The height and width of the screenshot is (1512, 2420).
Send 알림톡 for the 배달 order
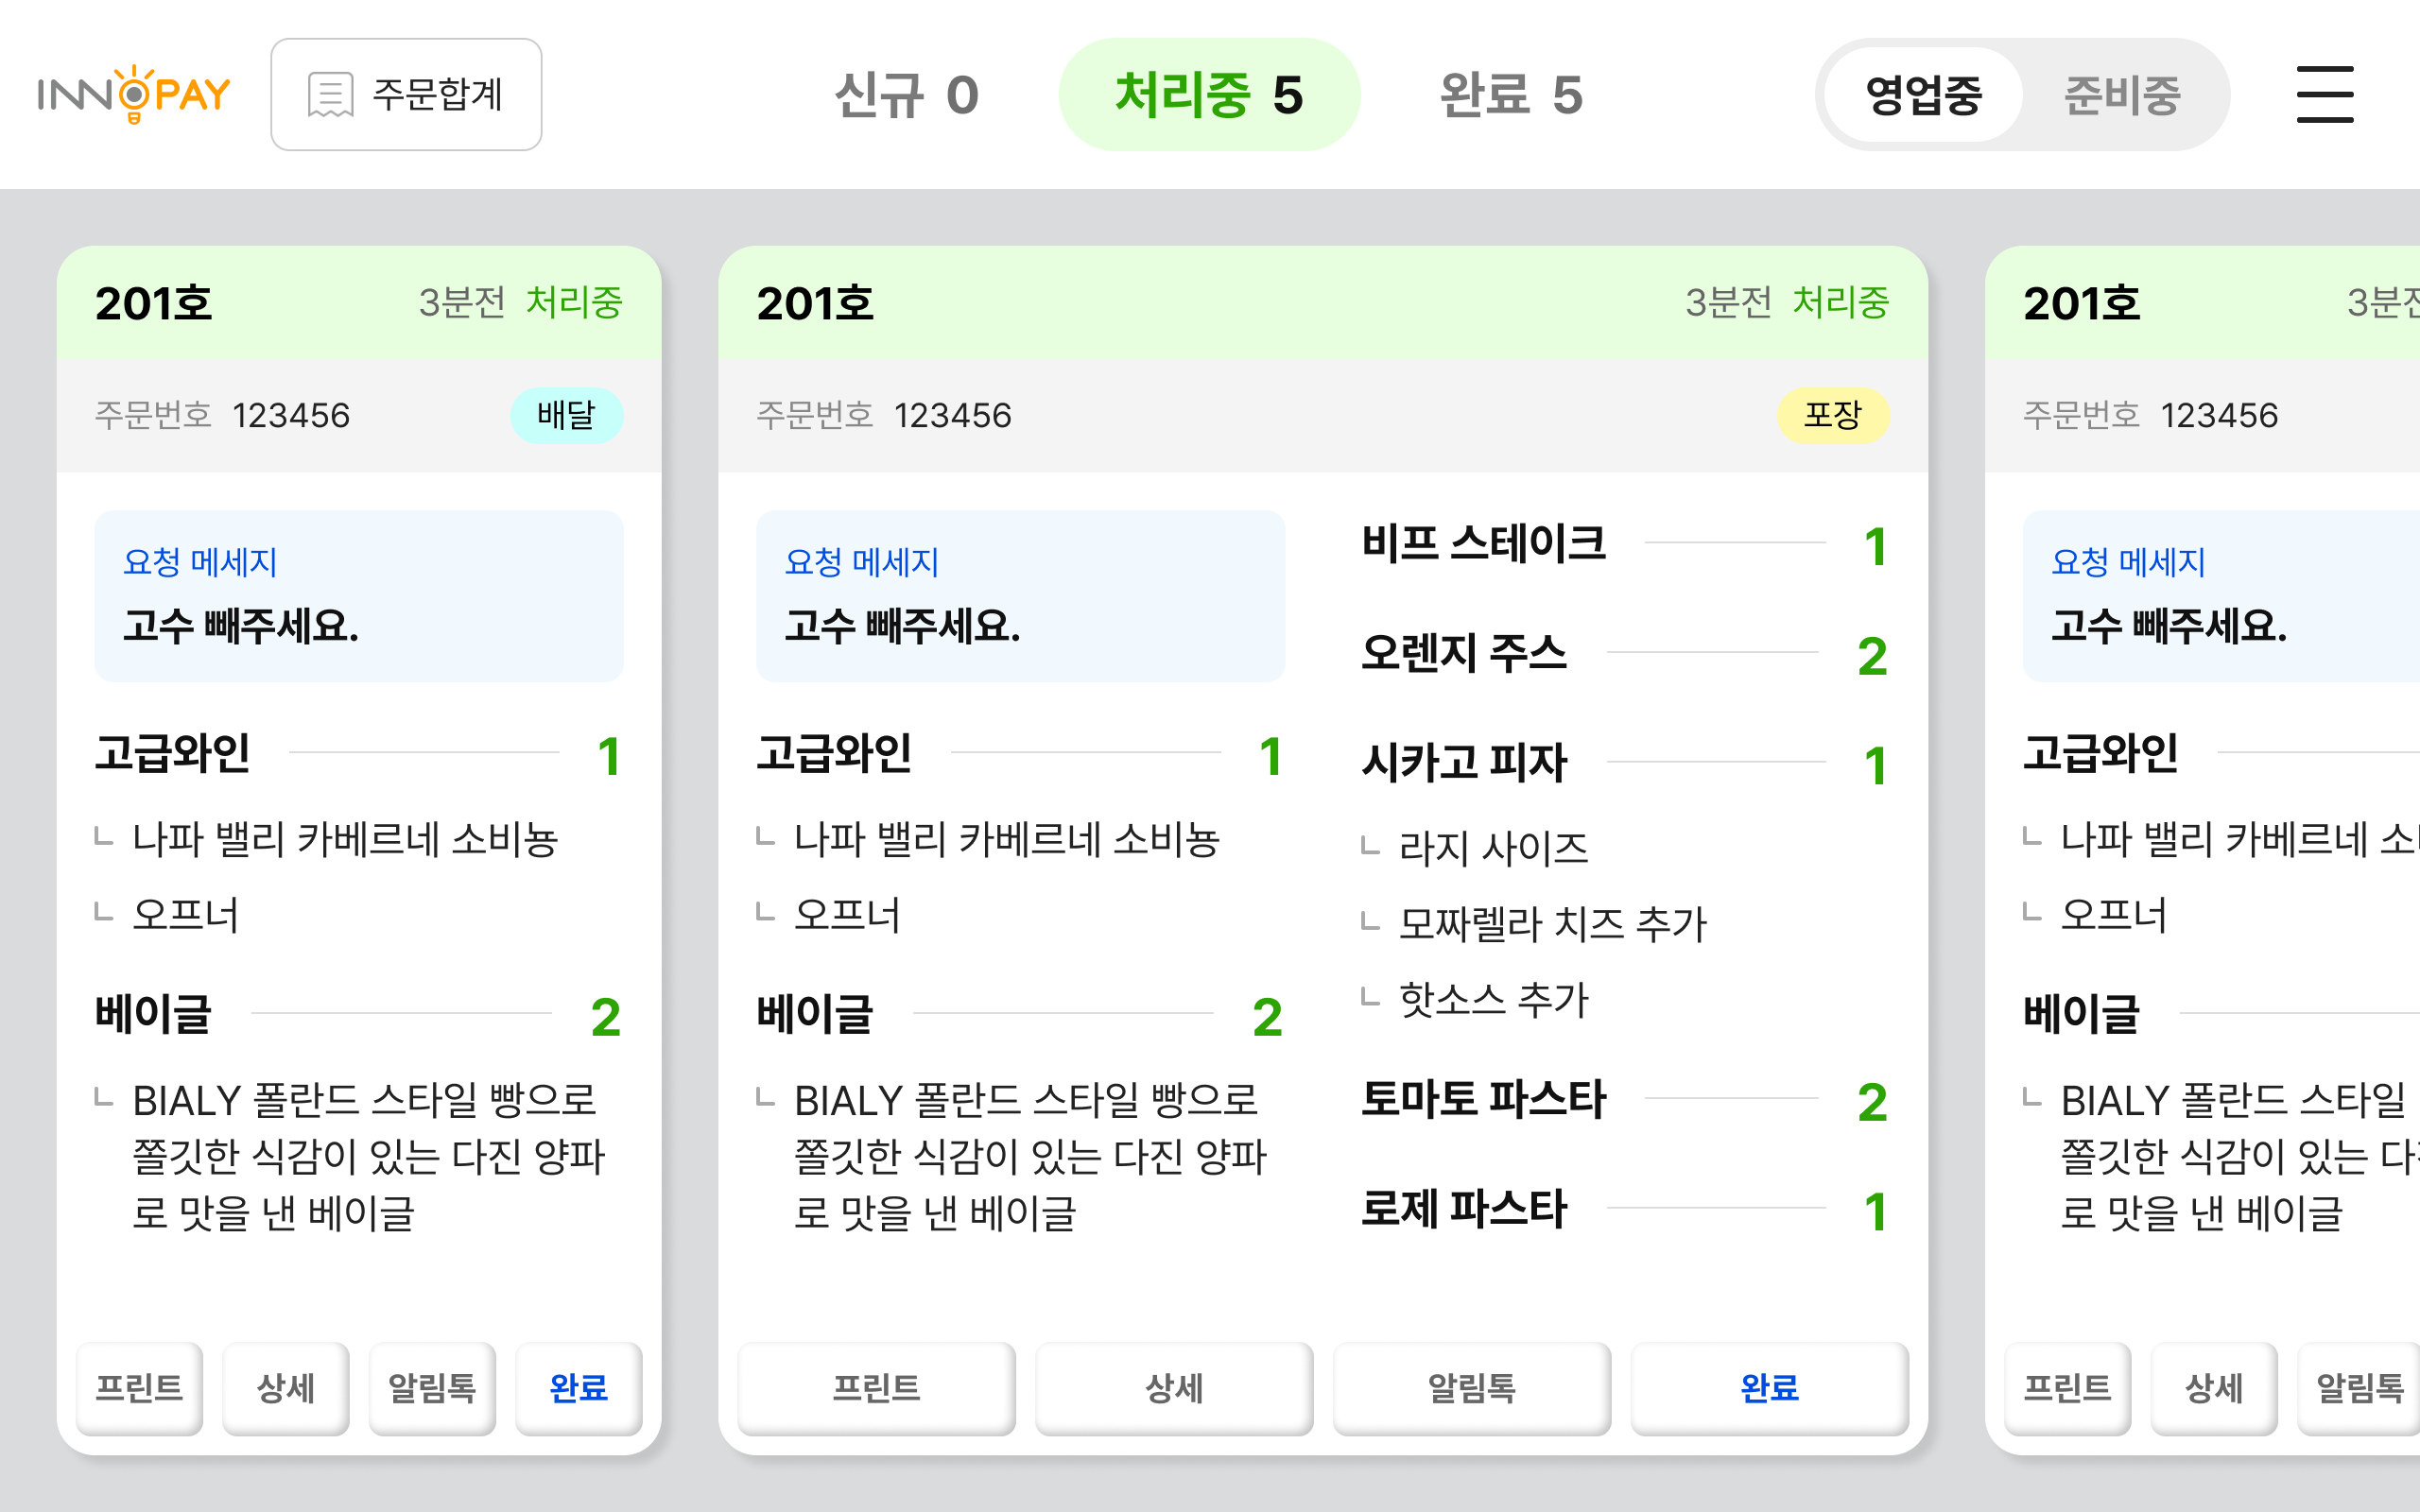point(432,1388)
